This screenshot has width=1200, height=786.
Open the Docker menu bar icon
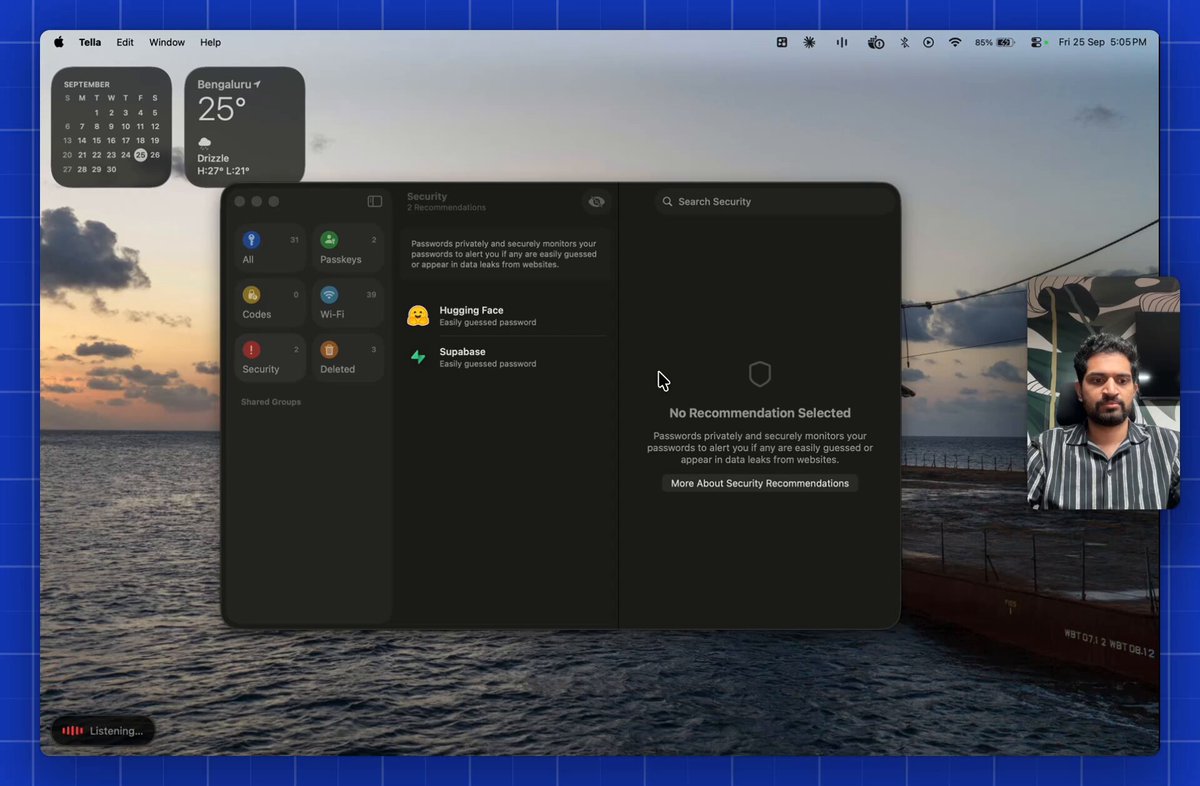(875, 42)
